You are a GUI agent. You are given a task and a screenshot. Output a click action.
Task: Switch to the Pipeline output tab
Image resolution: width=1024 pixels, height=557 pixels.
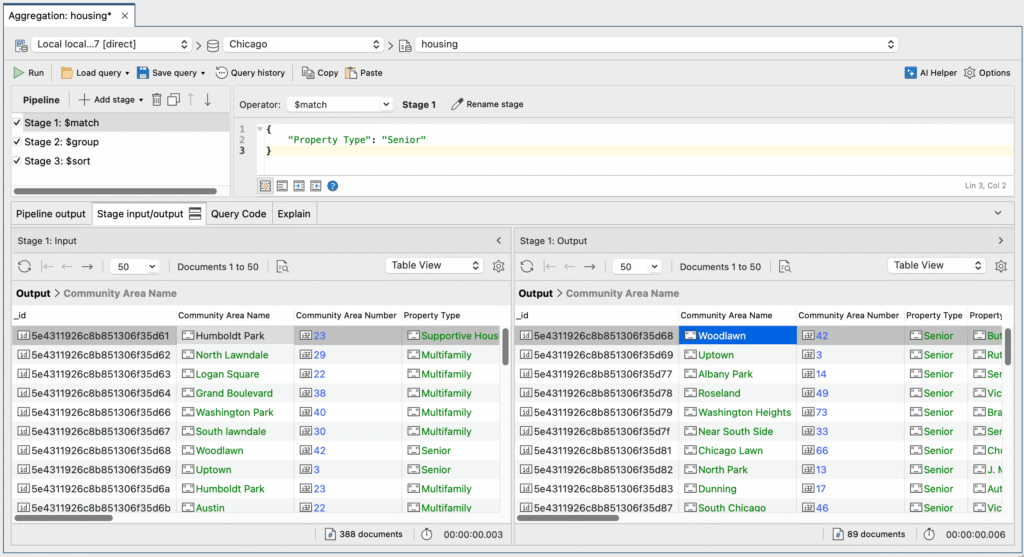pyautogui.click(x=51, y=214)
